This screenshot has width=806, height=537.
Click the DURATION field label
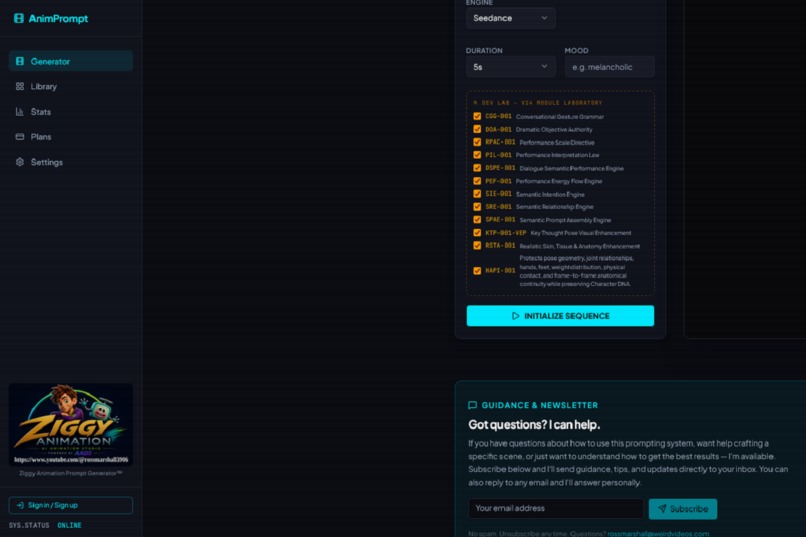[484, 50]
